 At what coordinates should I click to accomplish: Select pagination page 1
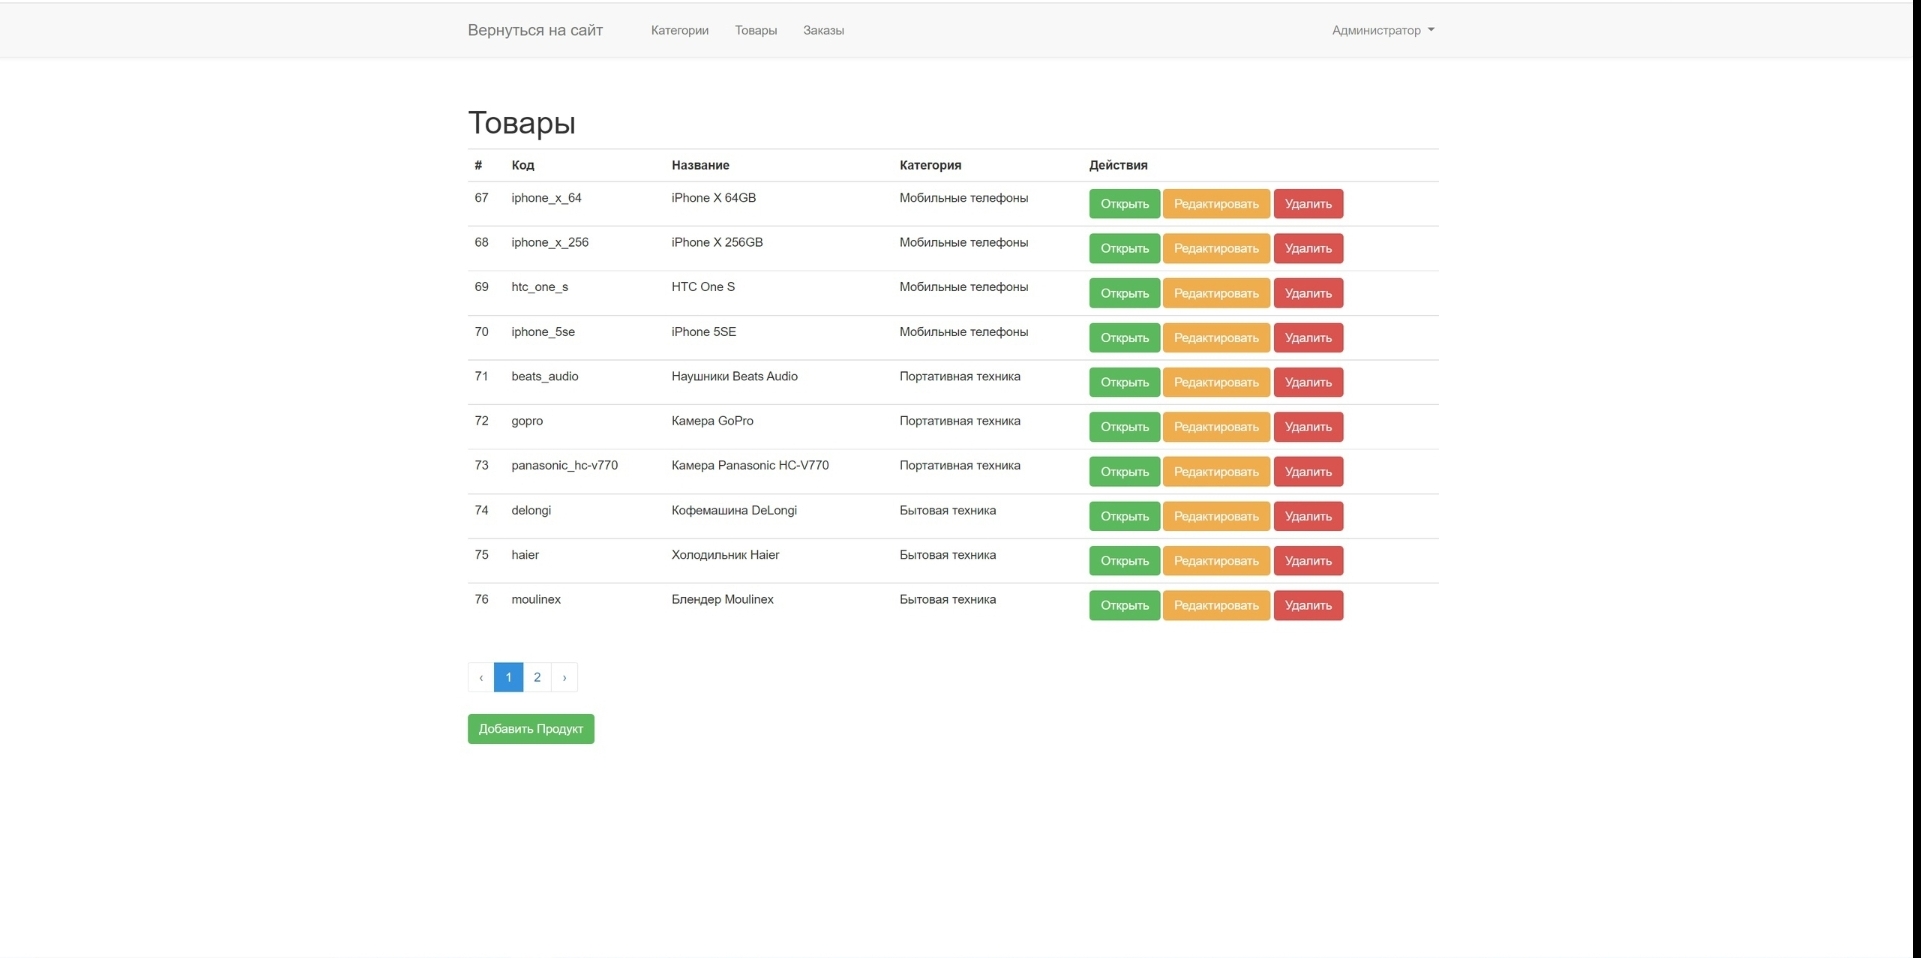pos(508,677)
